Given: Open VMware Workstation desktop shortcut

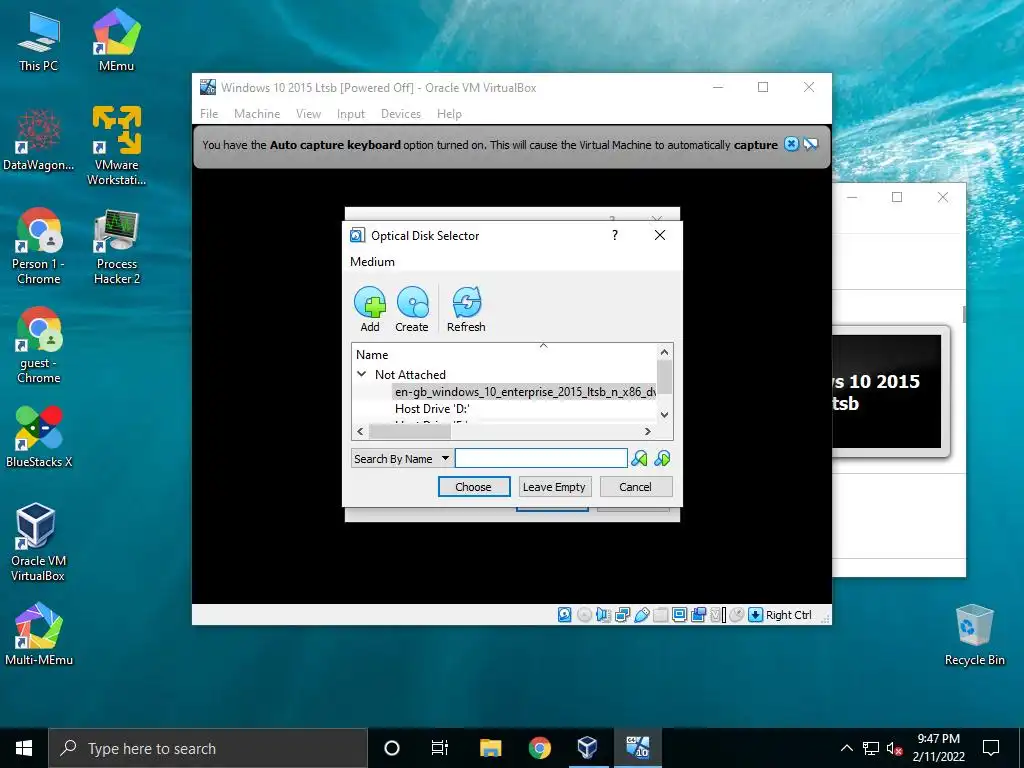Looking at the screenshot, I should coord(116,146).
